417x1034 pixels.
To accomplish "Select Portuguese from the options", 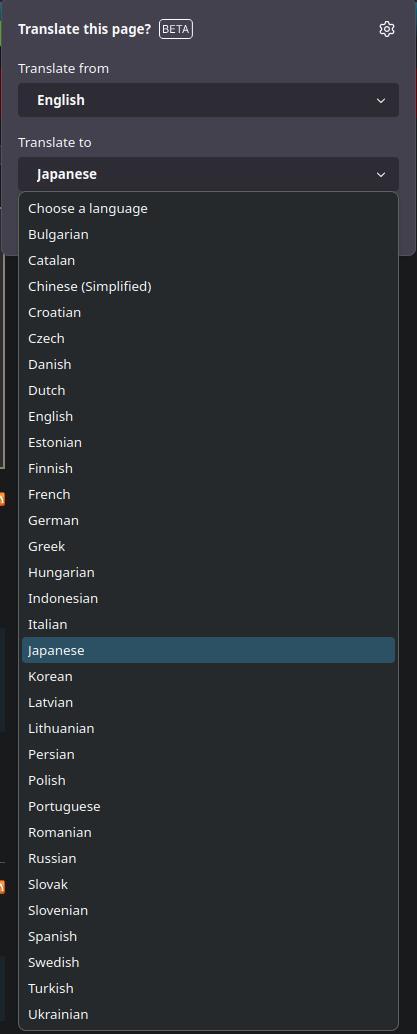I will 208,806.
